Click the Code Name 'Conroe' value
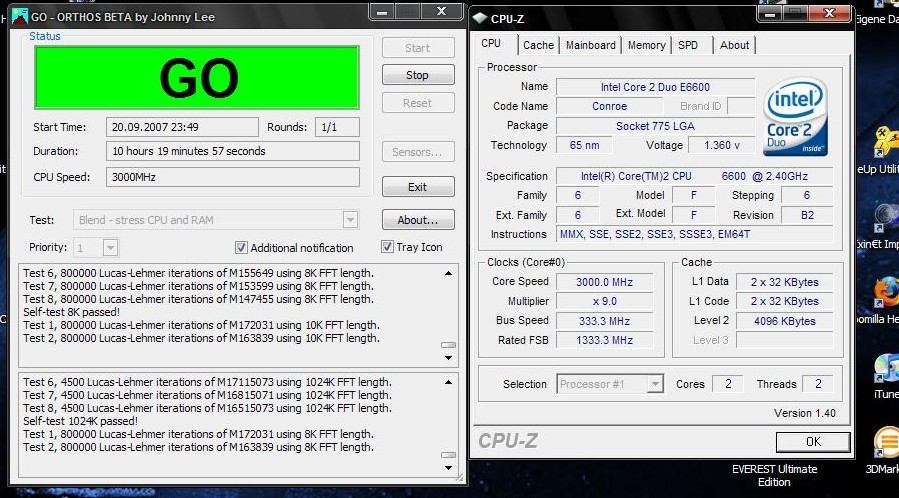This screenshot has height=498, width=899. pos(609,107)
